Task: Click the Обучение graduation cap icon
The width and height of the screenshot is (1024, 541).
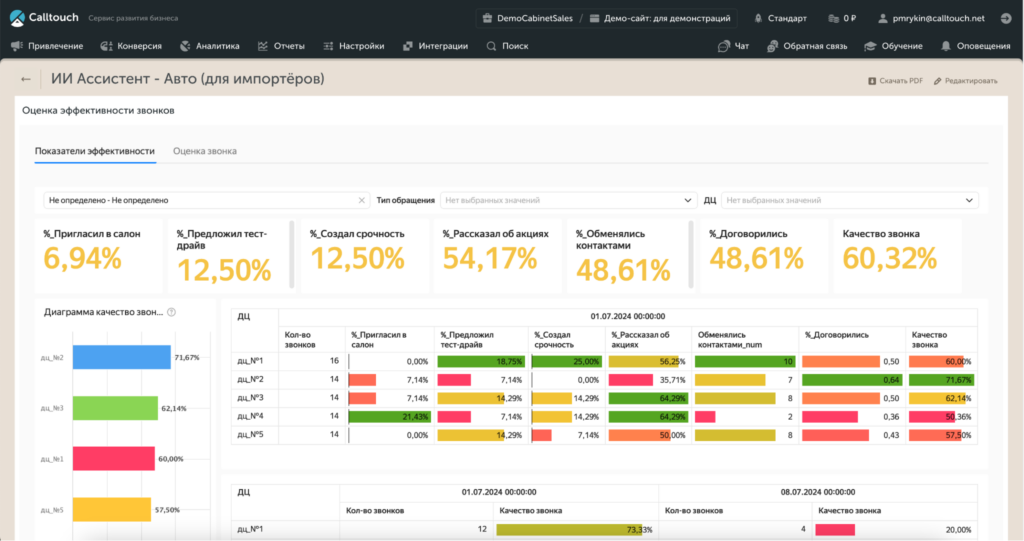Action: click(871, 46)
